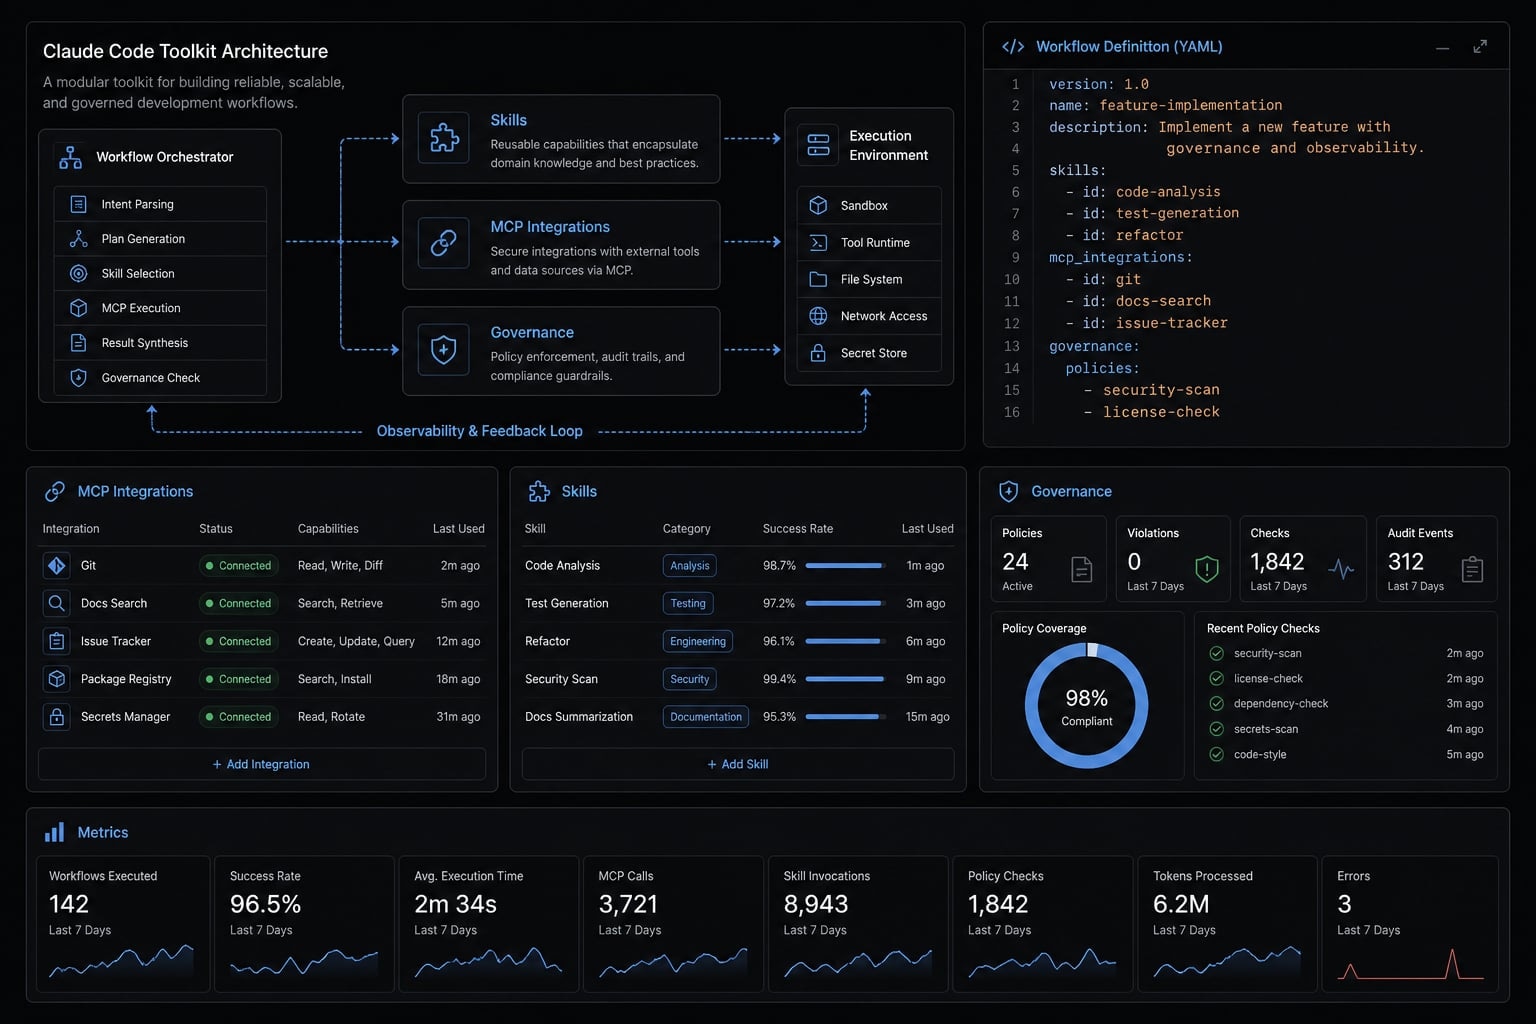Screen dimensions: 1536x1024
Task: Click the Observability & Feedback Loop label
Action: [480, 431]
